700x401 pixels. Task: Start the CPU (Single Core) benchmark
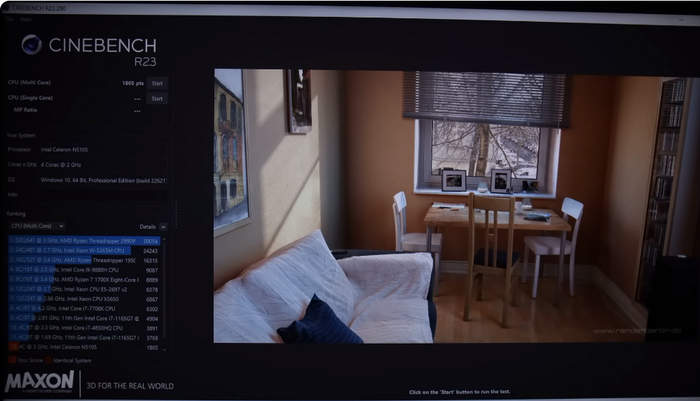click(x=157, y=99)
